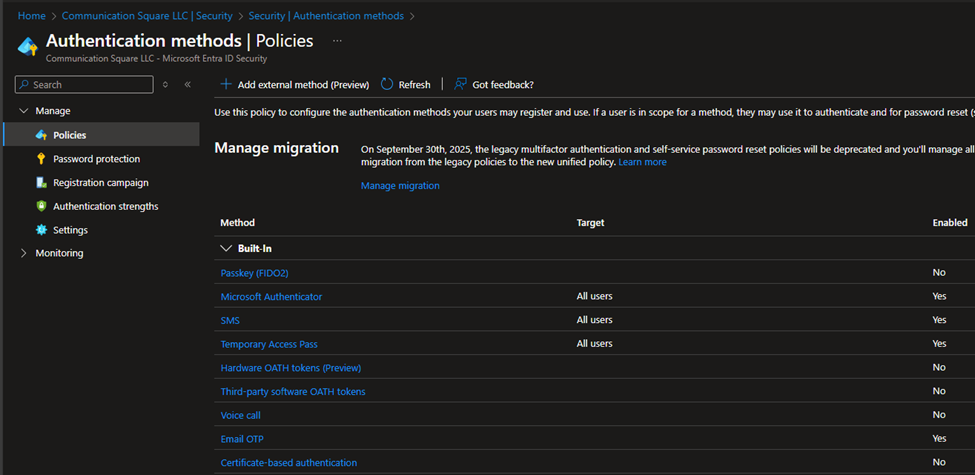Click the Policies sidebar icon

tap(41, 135)
